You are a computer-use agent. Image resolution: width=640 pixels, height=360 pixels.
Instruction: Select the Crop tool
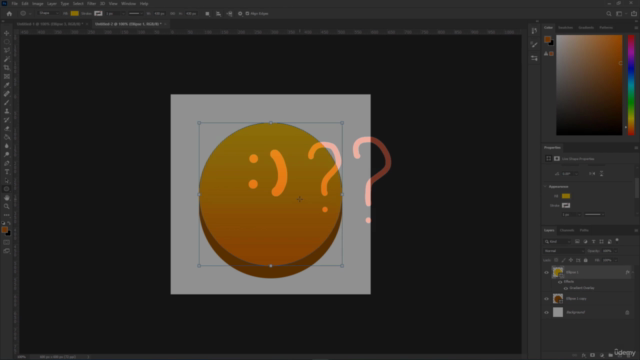7,68
